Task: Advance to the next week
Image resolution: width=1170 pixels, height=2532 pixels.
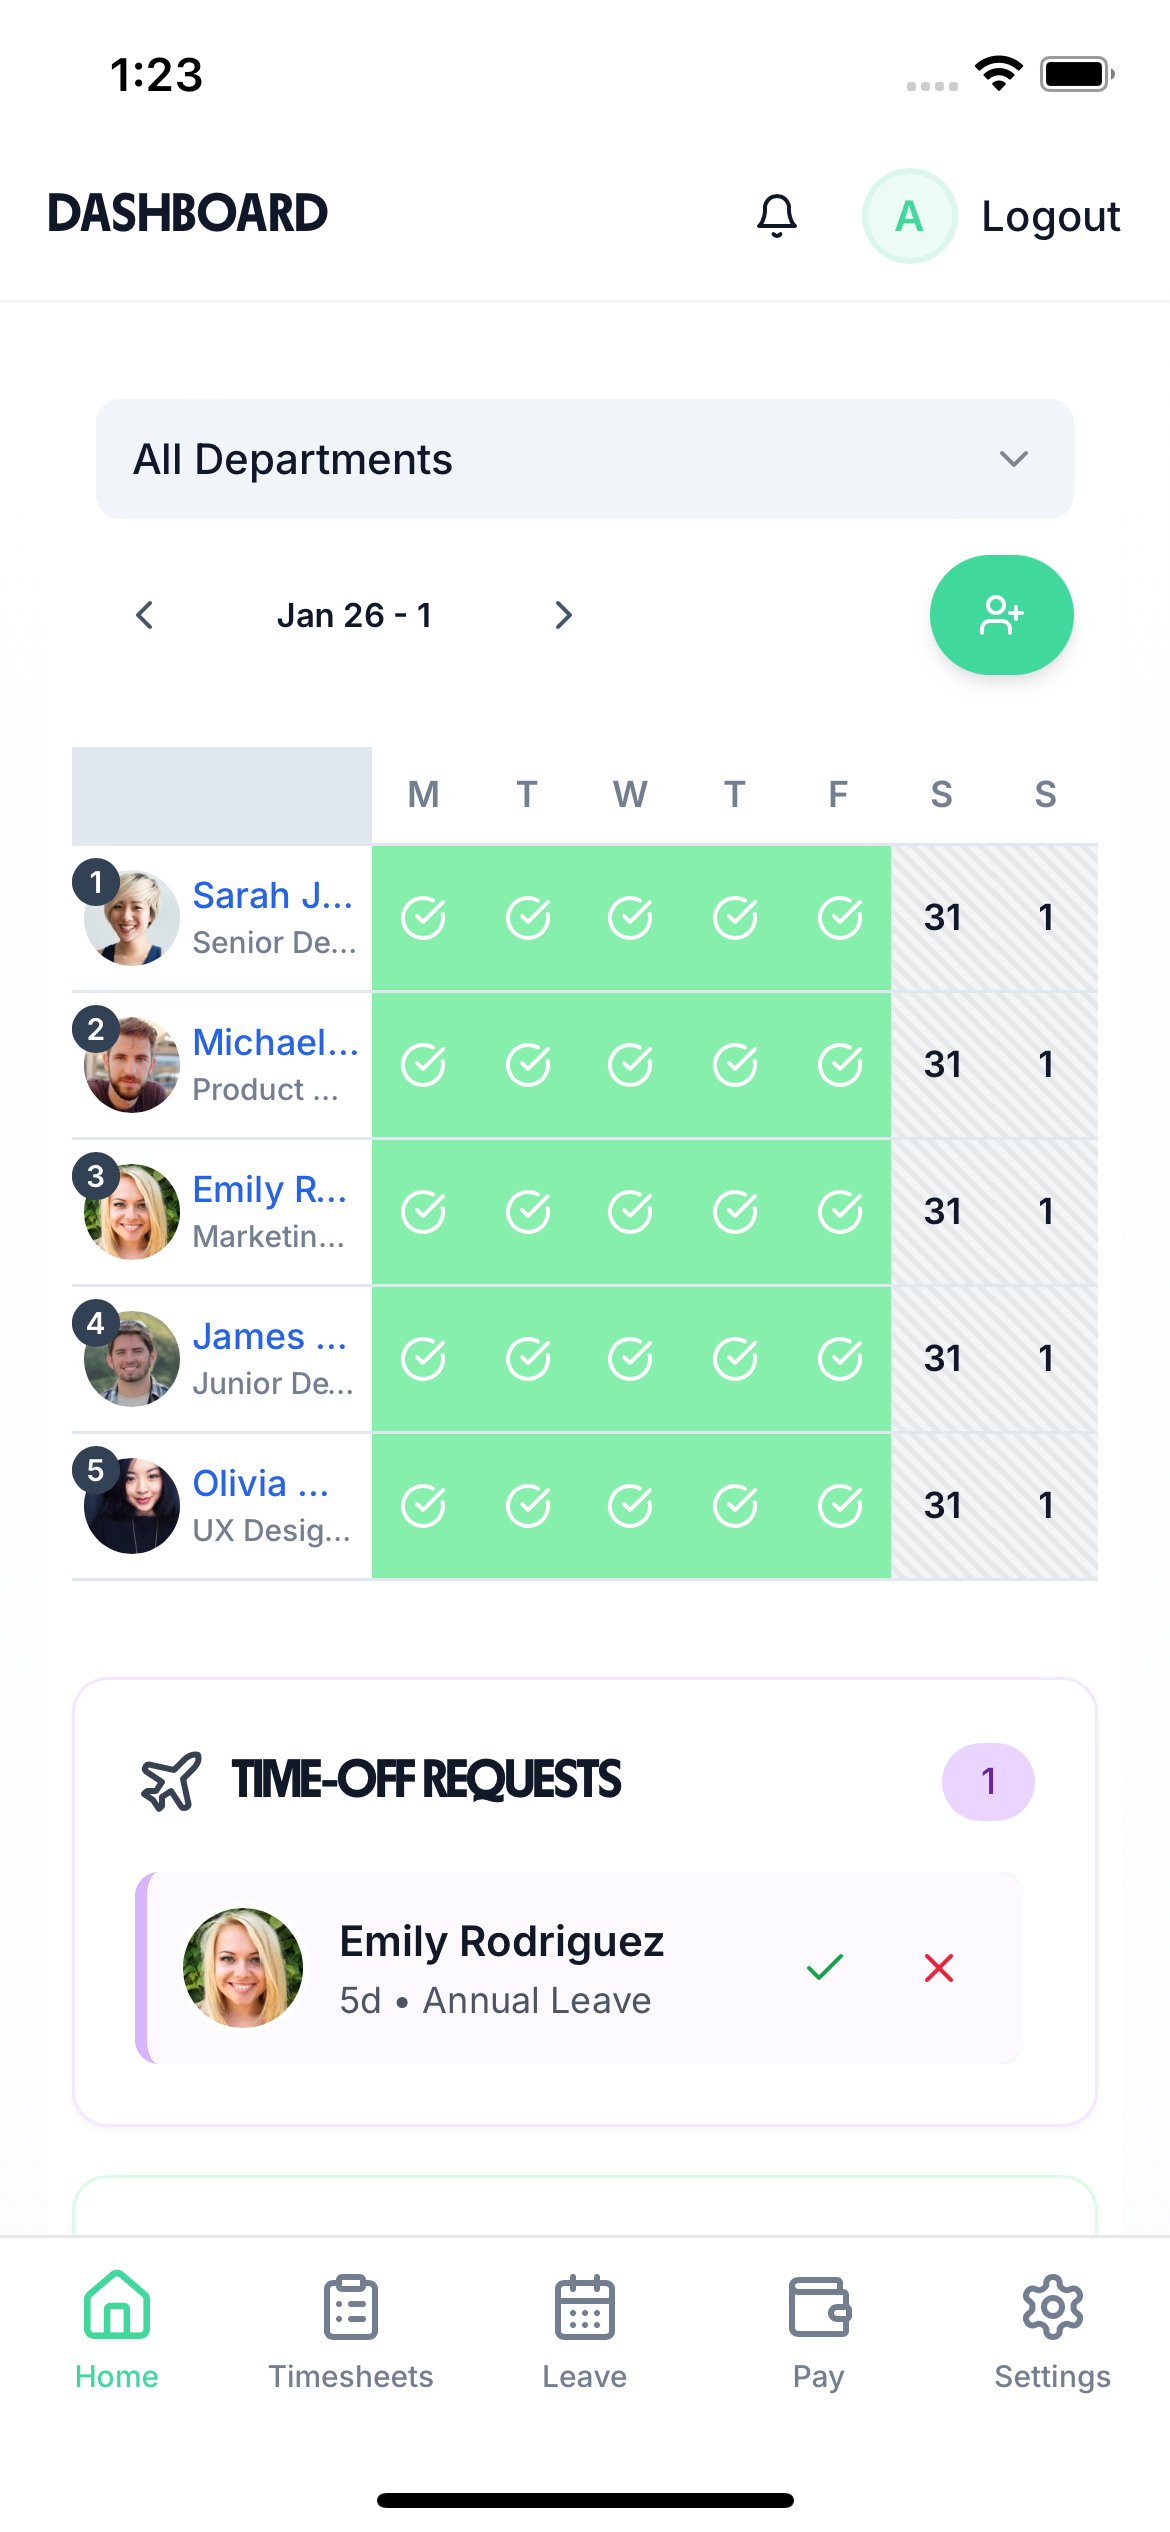Action: pos(564,615)
